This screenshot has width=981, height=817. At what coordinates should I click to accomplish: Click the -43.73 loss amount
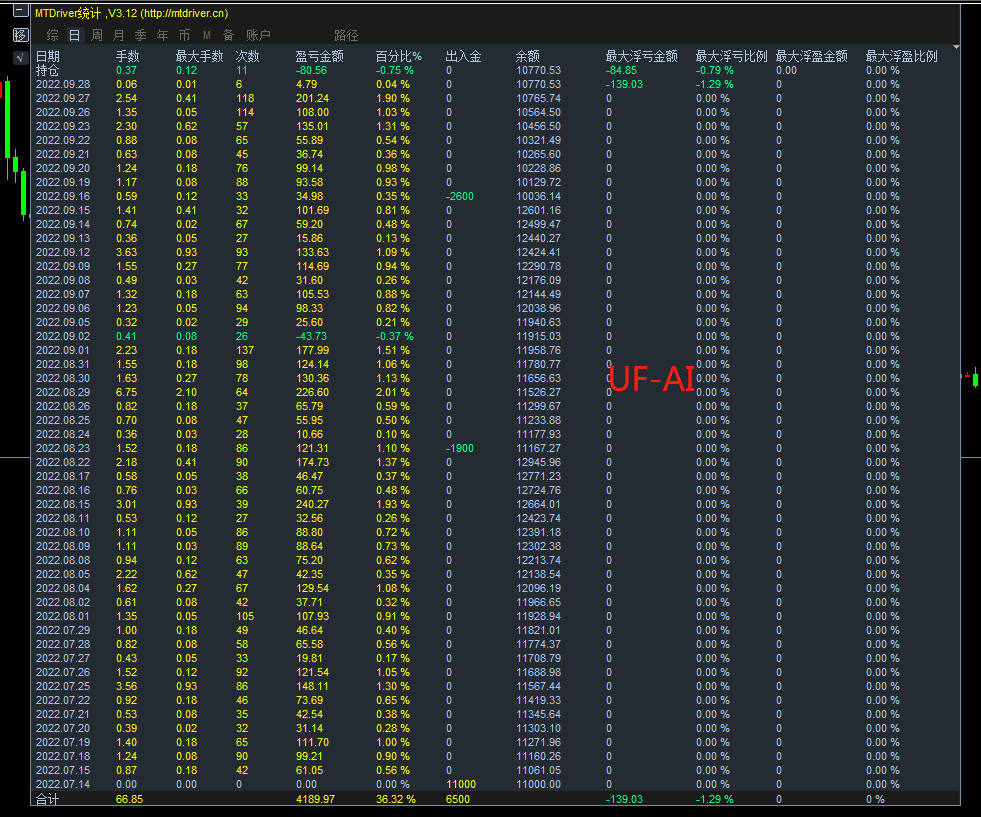click(x=312, y=337)
